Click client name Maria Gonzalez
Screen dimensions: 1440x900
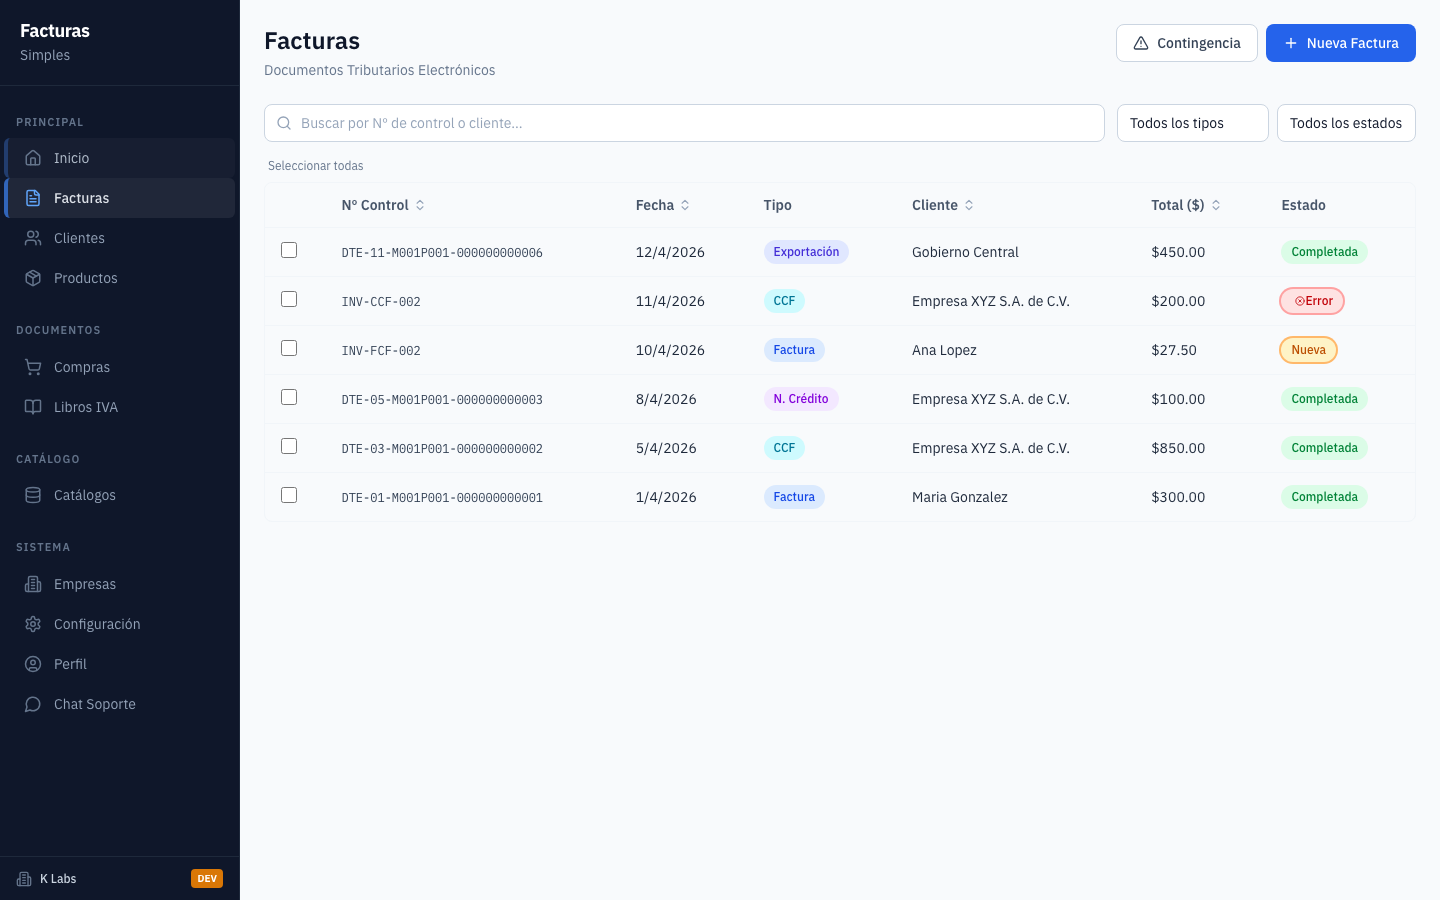[960, 497]
